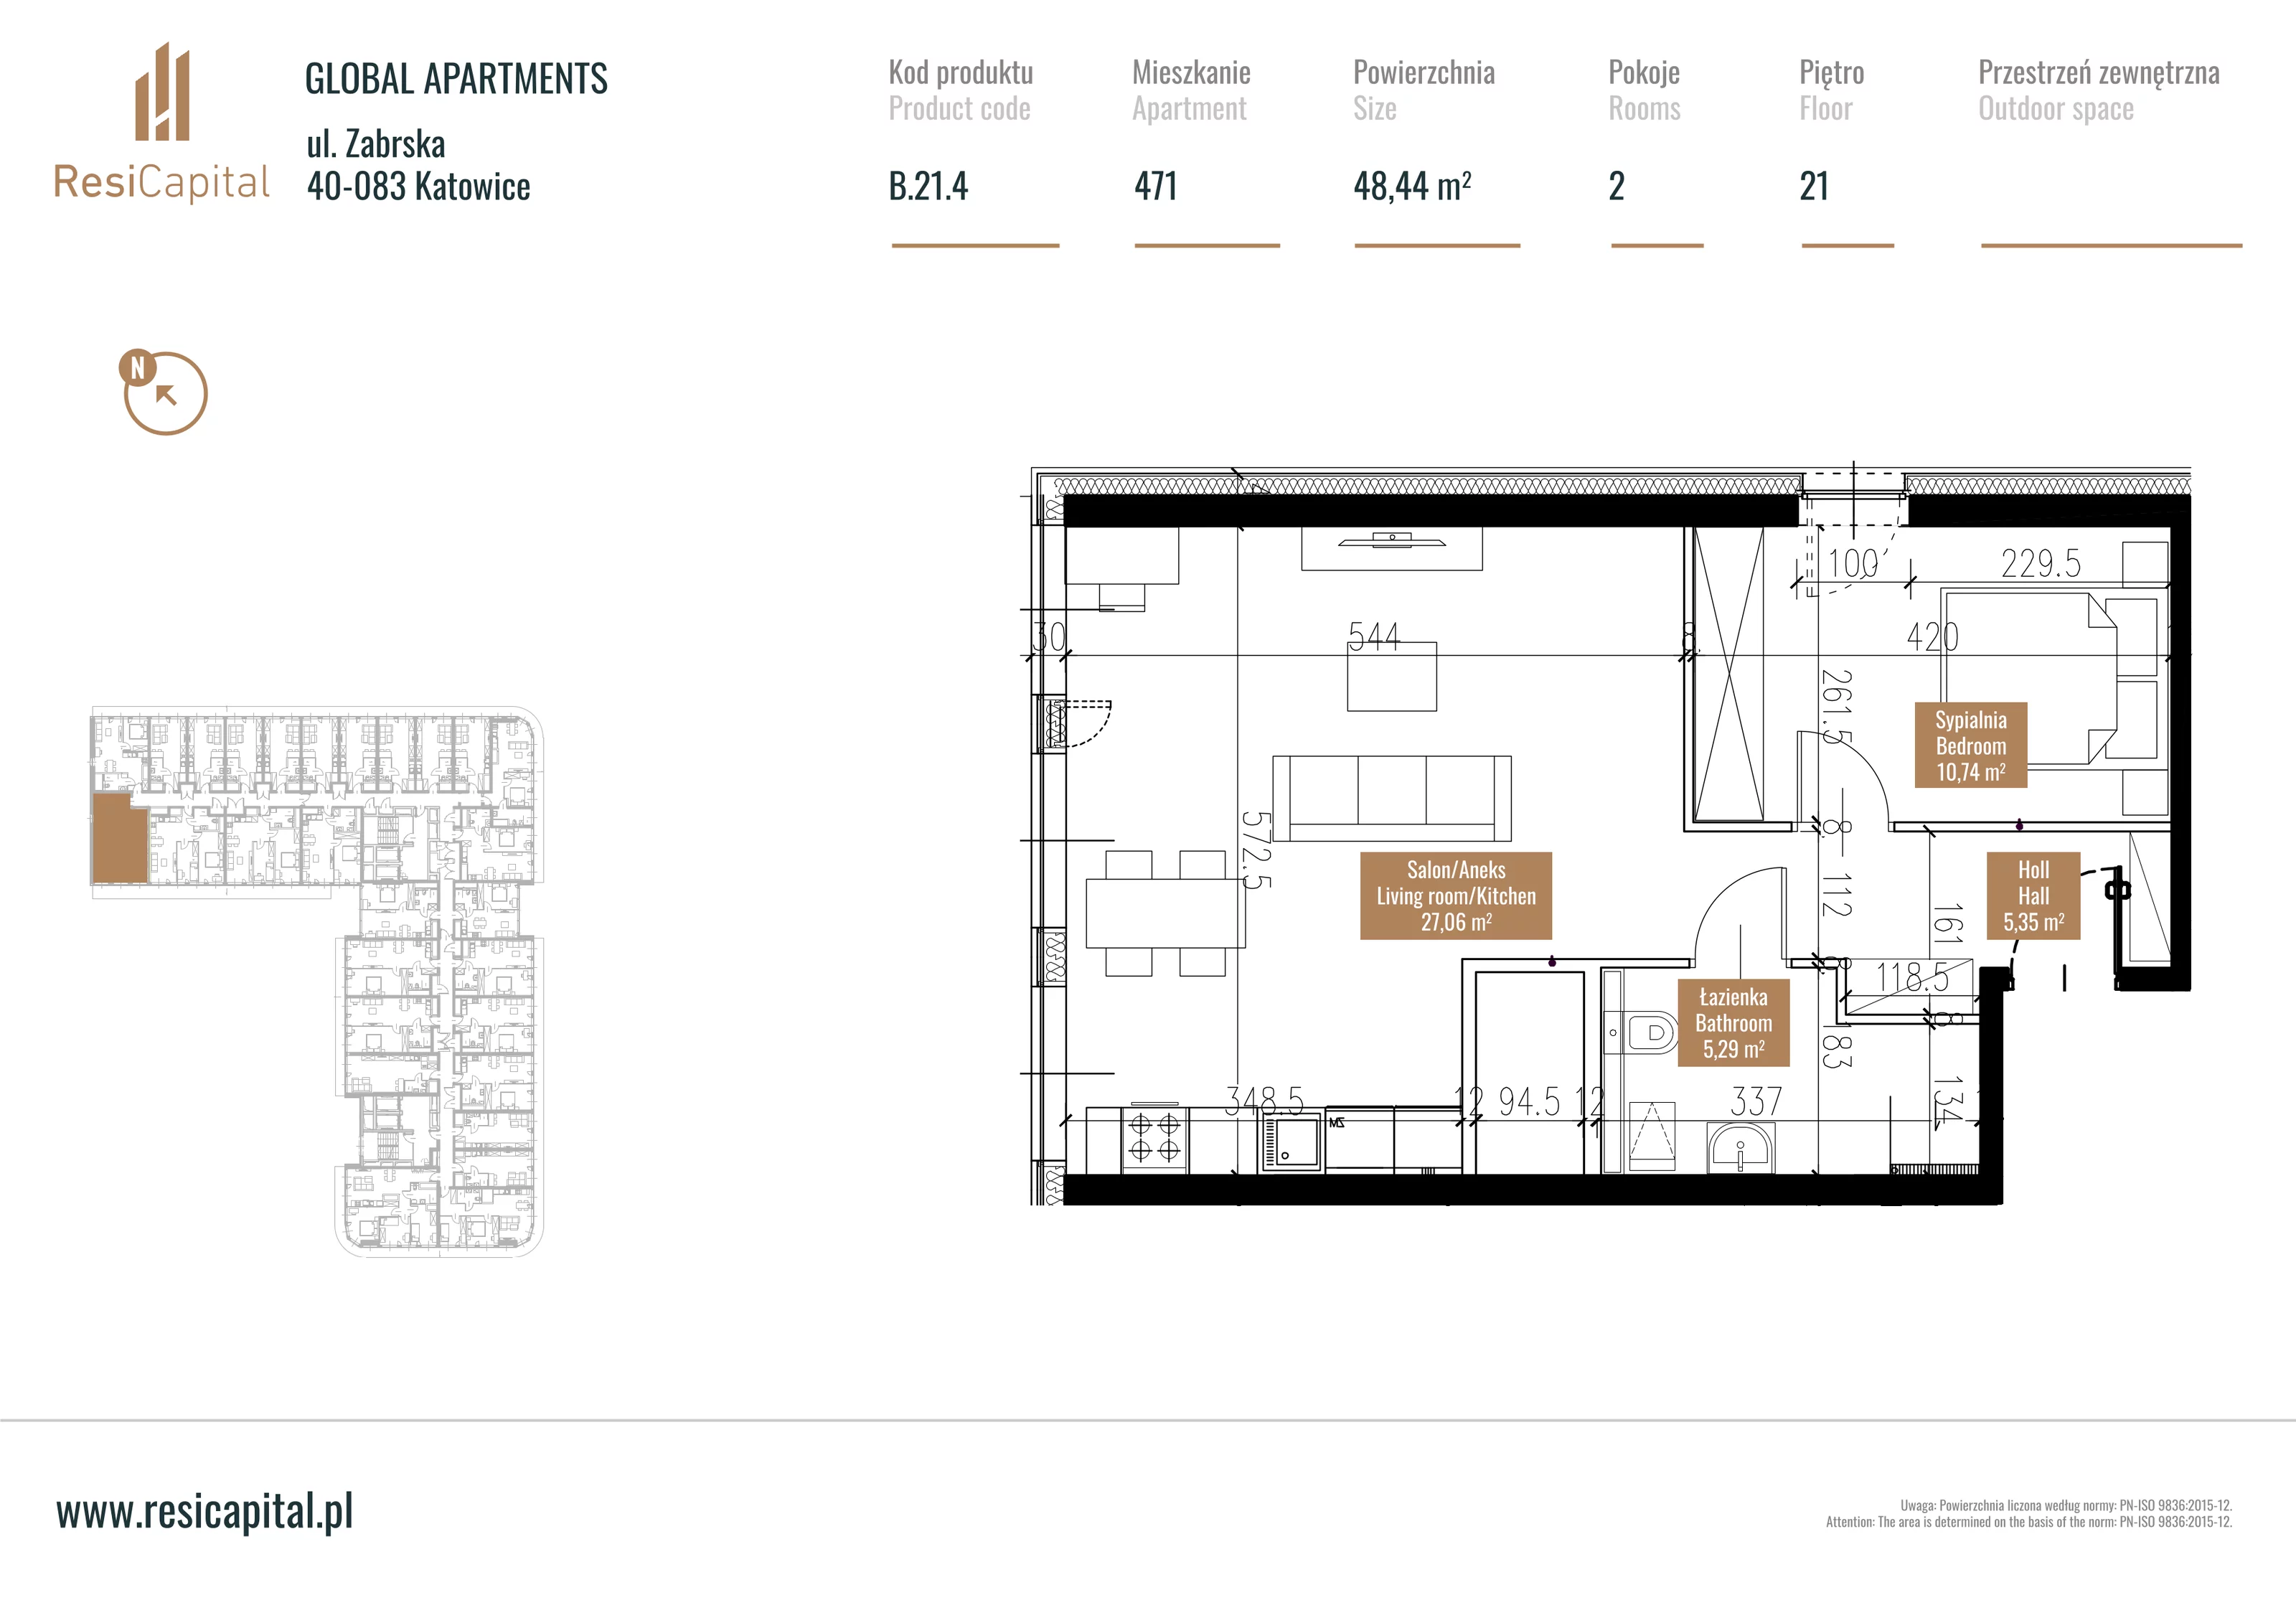Click the Salon/Aneks Living room label
Viewport: 2296px width, 1623px height.
pyautogui.click(x=1455, y=895)
